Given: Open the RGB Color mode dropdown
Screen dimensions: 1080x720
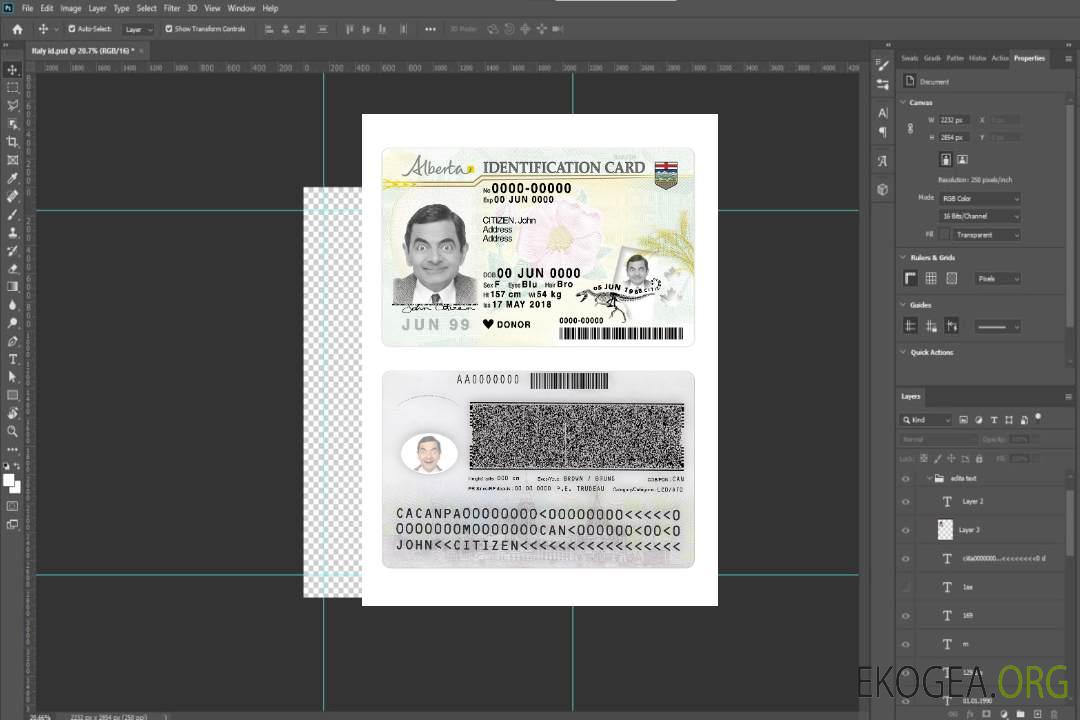Looking at the screenshot, I should coord(979,198).
